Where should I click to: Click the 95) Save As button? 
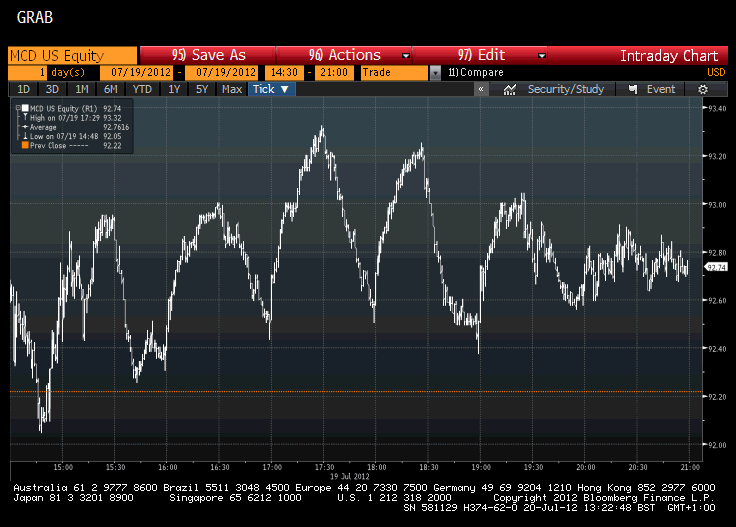(208, 55)
